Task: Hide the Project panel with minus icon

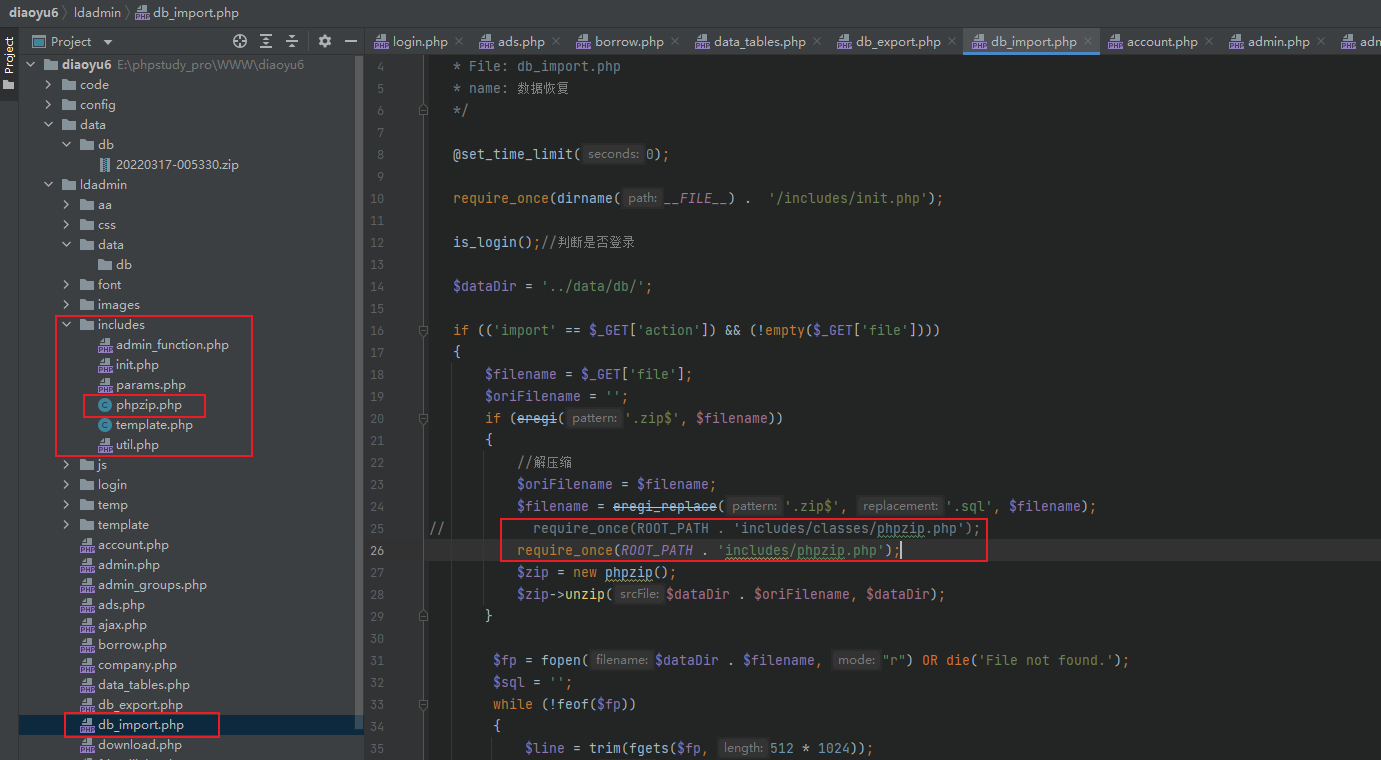Action: (350, 41)
